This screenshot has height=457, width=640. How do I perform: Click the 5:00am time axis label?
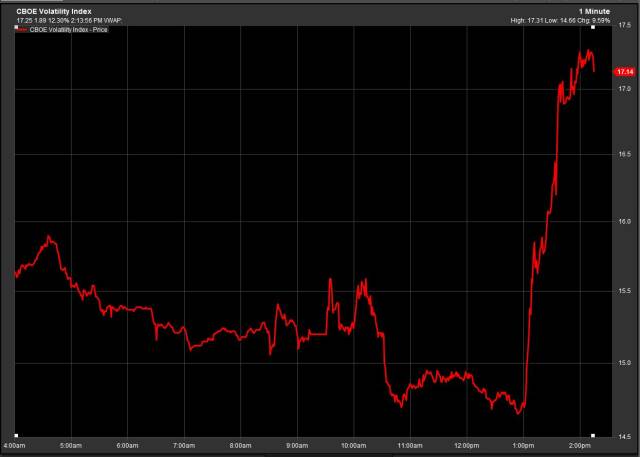[71, 446]
